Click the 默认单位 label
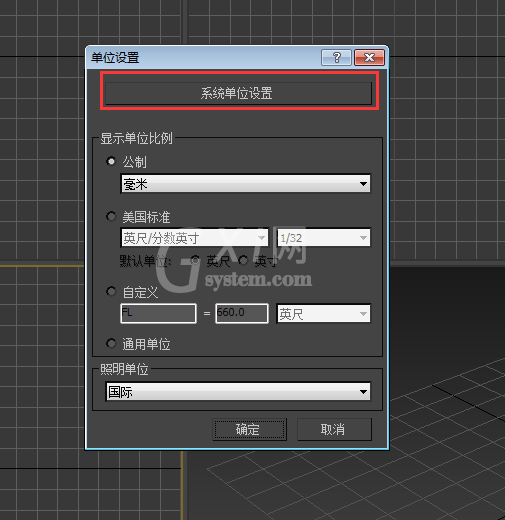 pos(145,262)
